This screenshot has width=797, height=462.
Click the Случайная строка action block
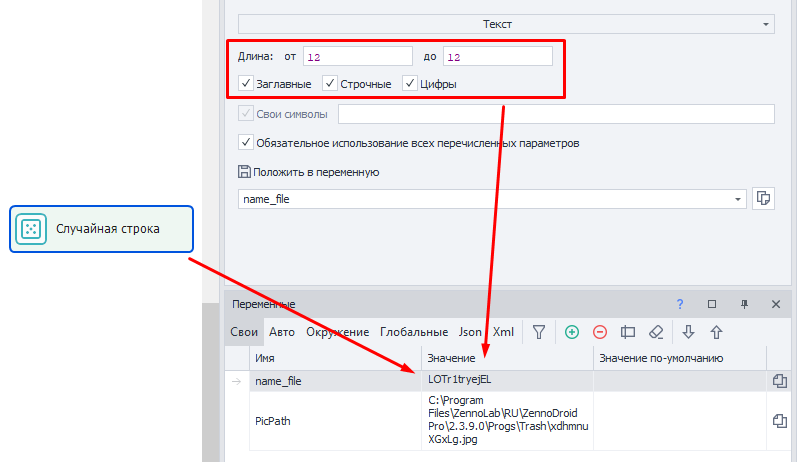[x=101, y=230]
